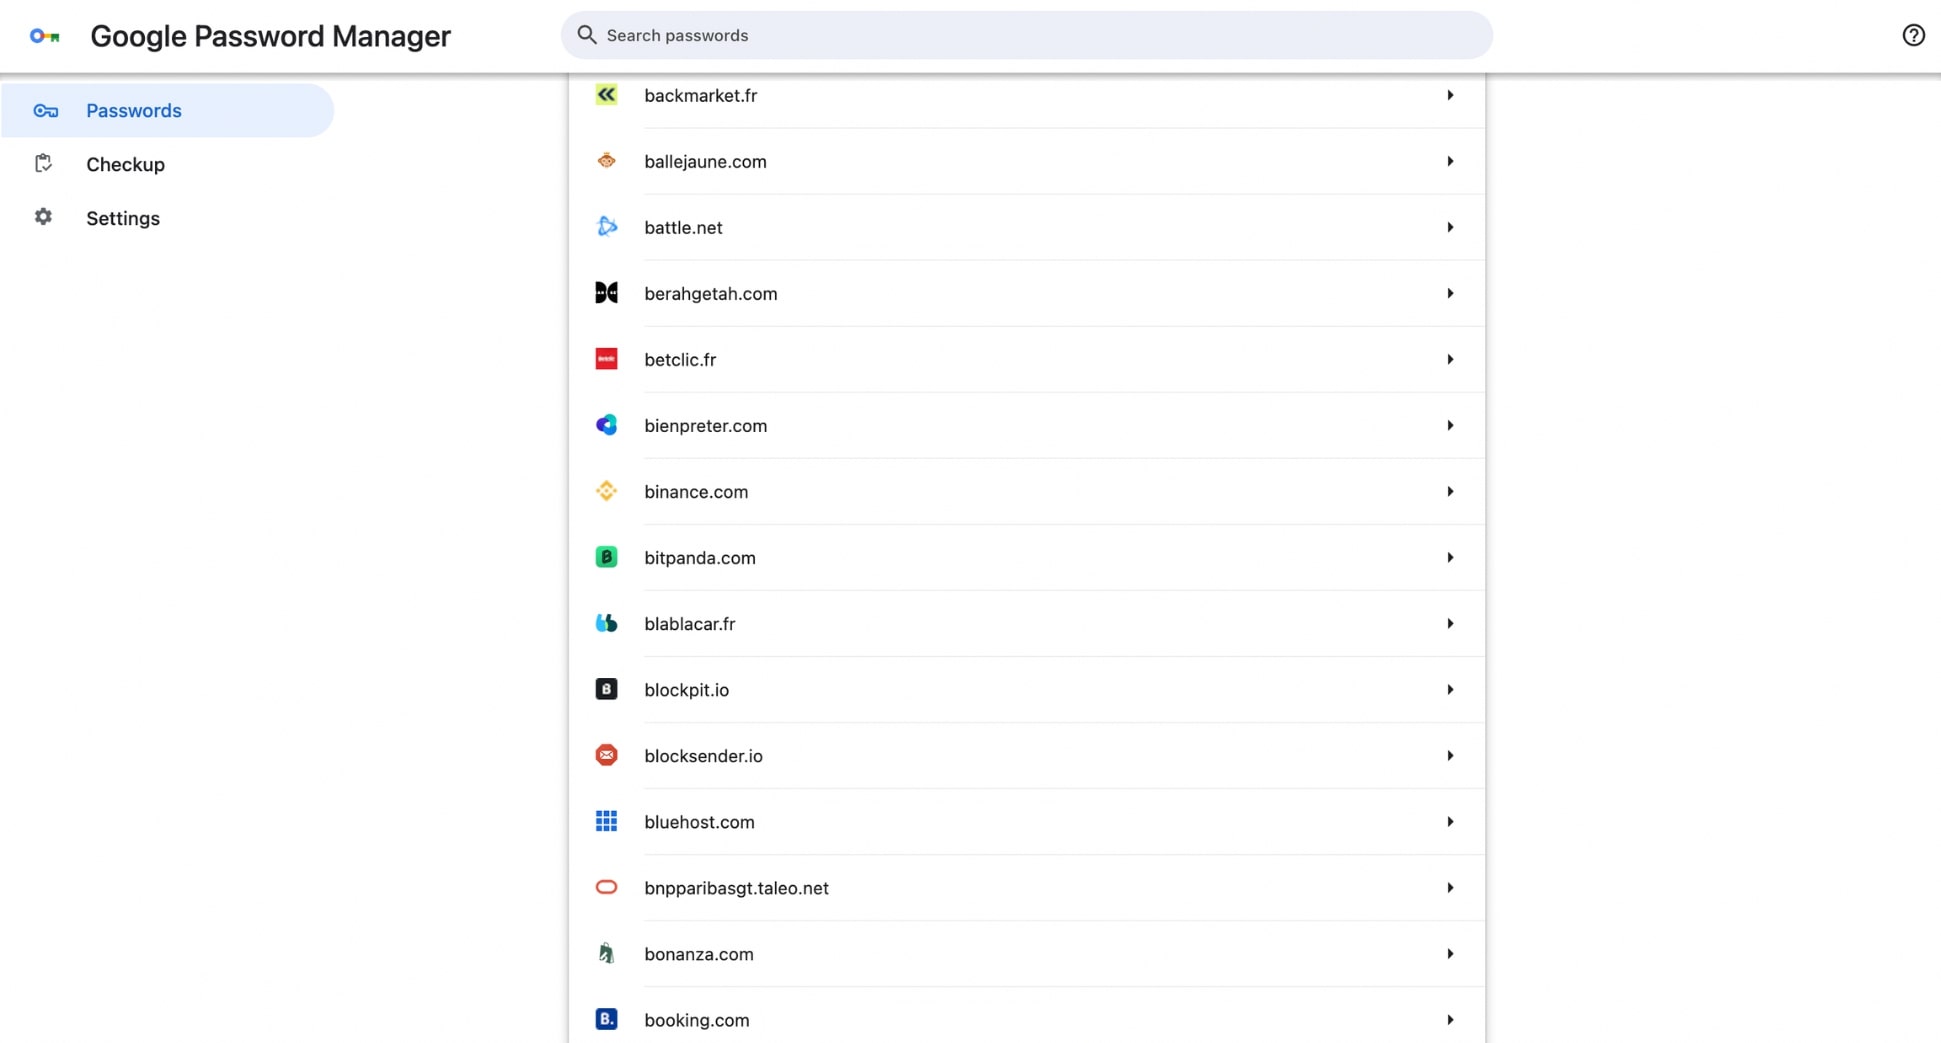
Task: Expand the blablacar.fr entry arrow
Action: [x=1450, y=623]
